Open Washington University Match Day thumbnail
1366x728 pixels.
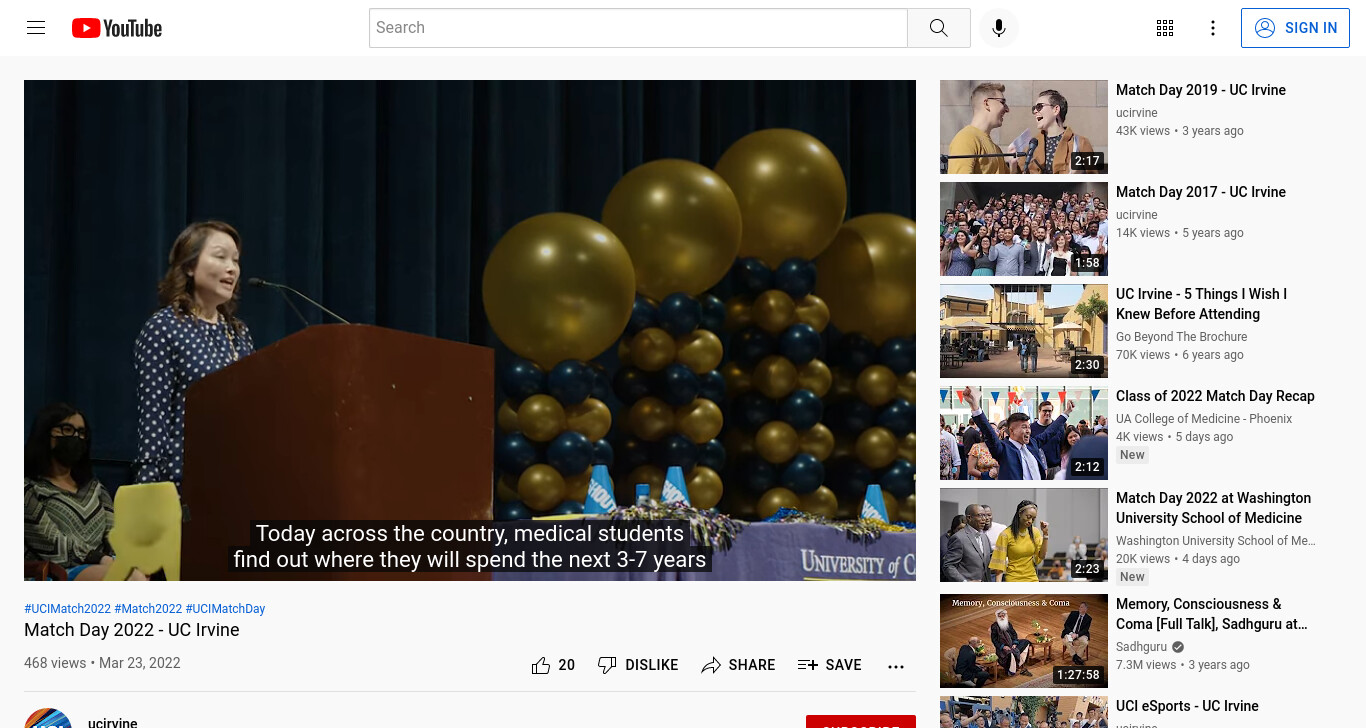[x=1024, y=535]
